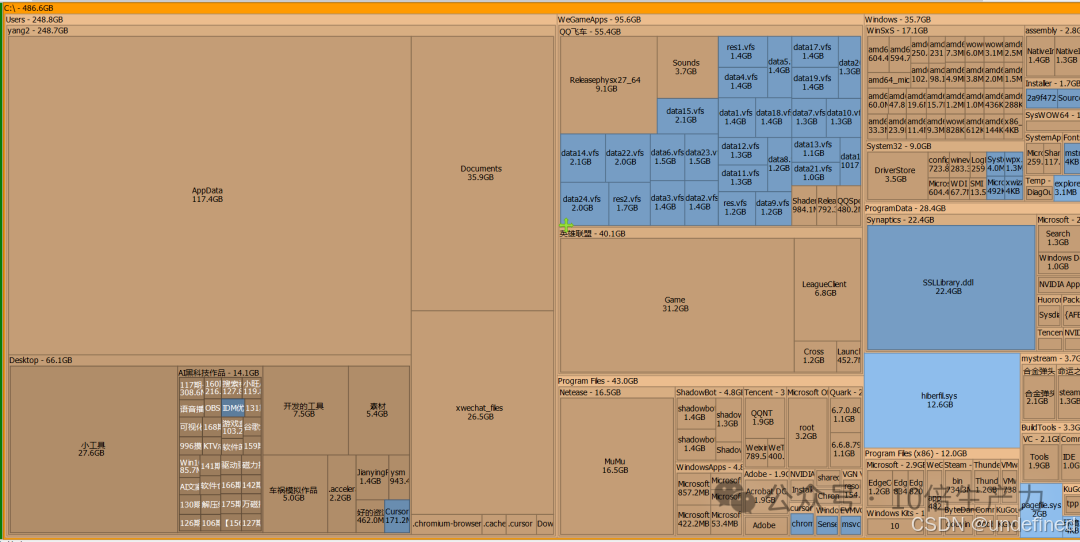This screenshot has width=1080, height=542.
Task: Select the root 3.2GB block
Action: (x=807, y=431)
